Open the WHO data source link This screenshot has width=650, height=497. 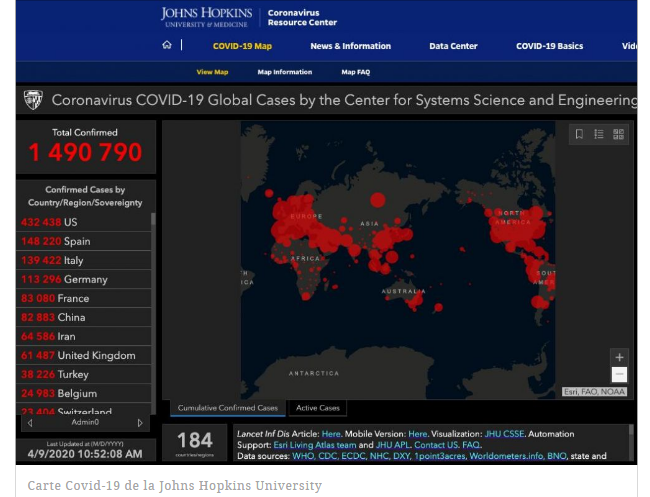point(303,456)
